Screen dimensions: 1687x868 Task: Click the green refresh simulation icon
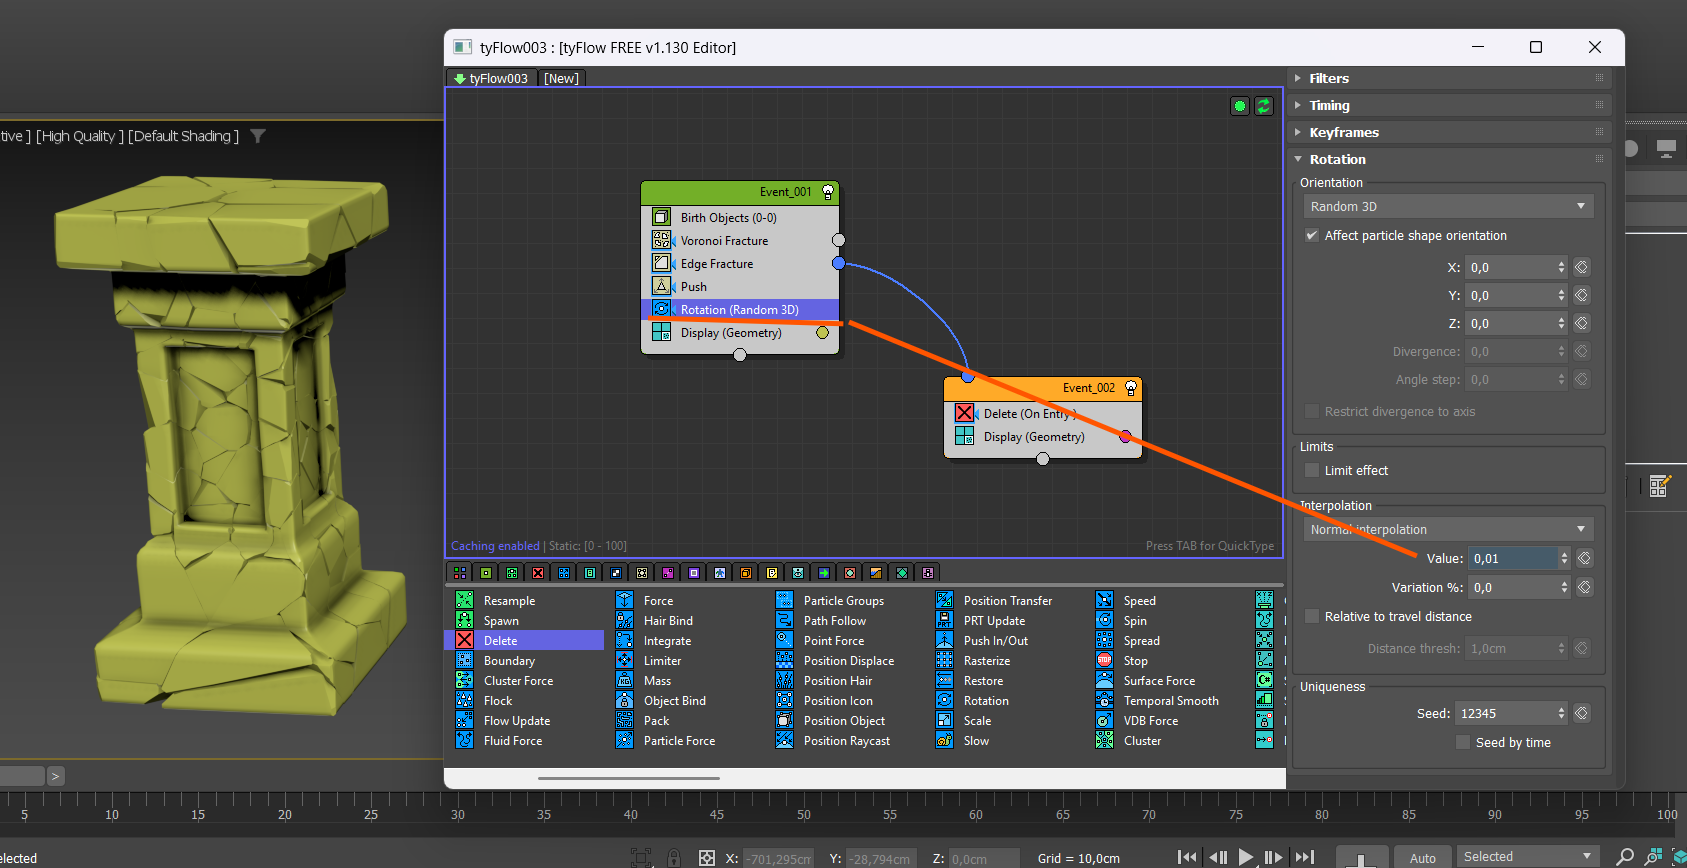pyautogui.click(x=1264, y=106)
